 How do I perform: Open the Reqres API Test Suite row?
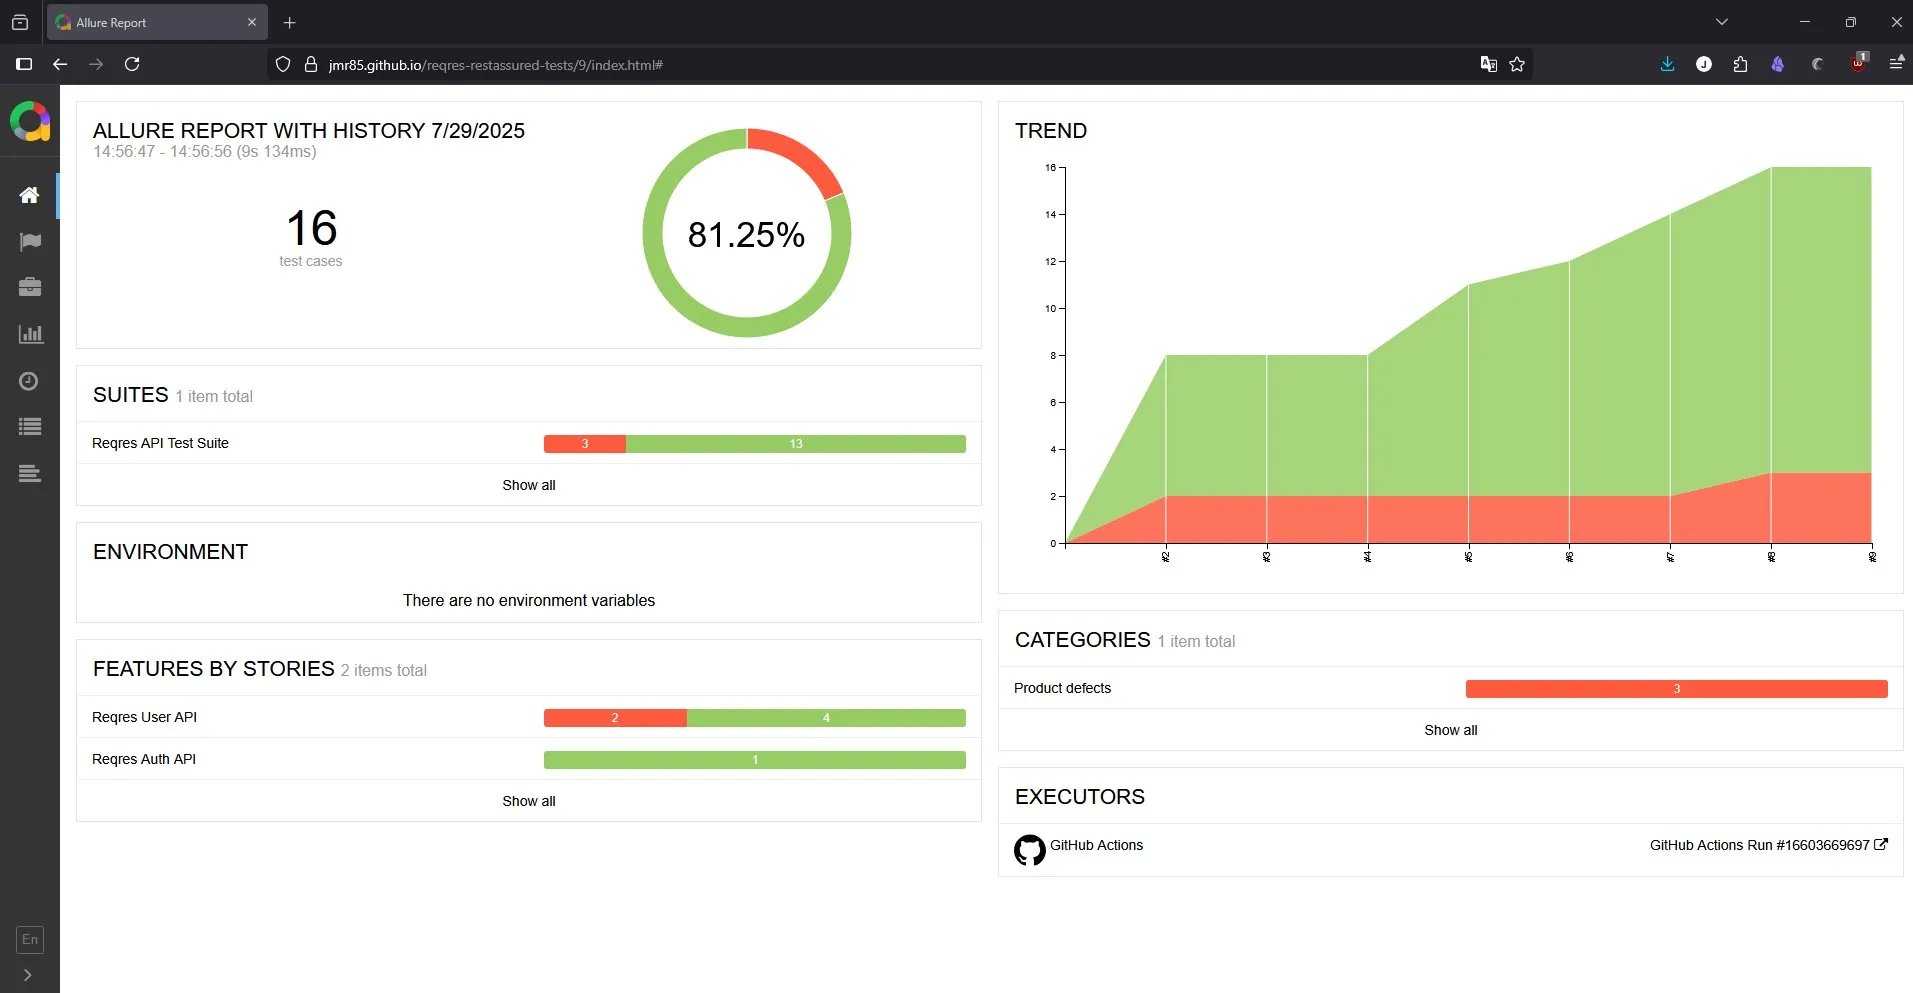pyautogui.click(x=161, y=443)
